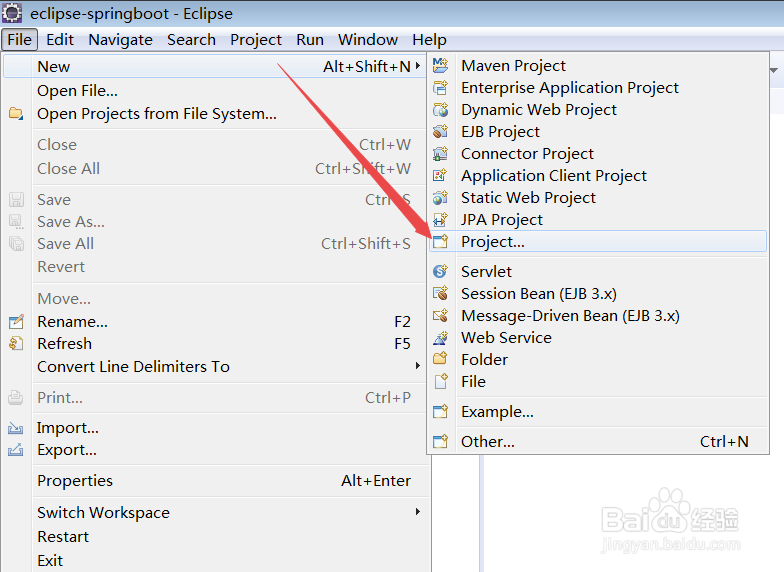Expand the Switch Workspace submenu

417,513
